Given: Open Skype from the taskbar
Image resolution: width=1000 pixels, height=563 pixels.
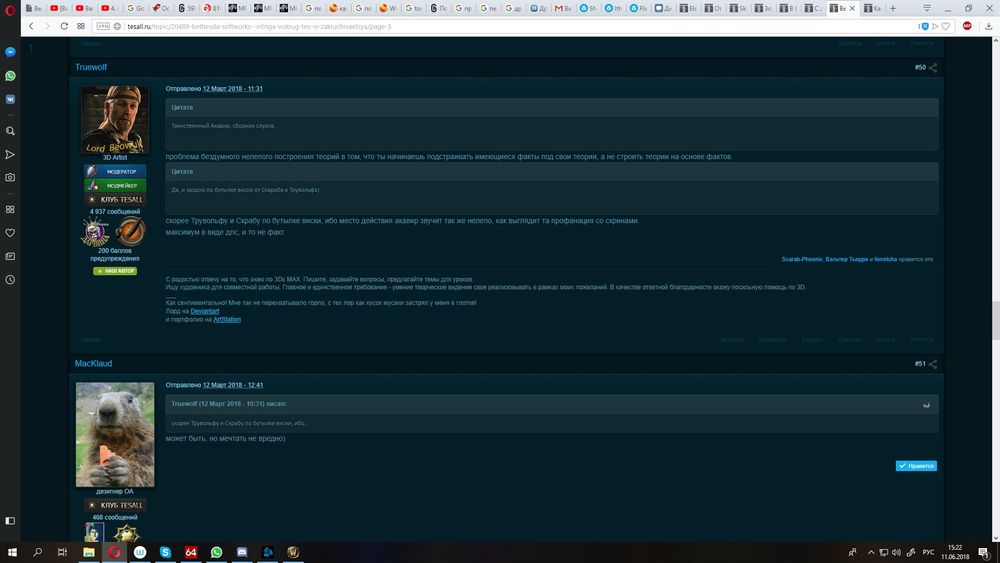Looking at the screenshot, I should point(165,552).
